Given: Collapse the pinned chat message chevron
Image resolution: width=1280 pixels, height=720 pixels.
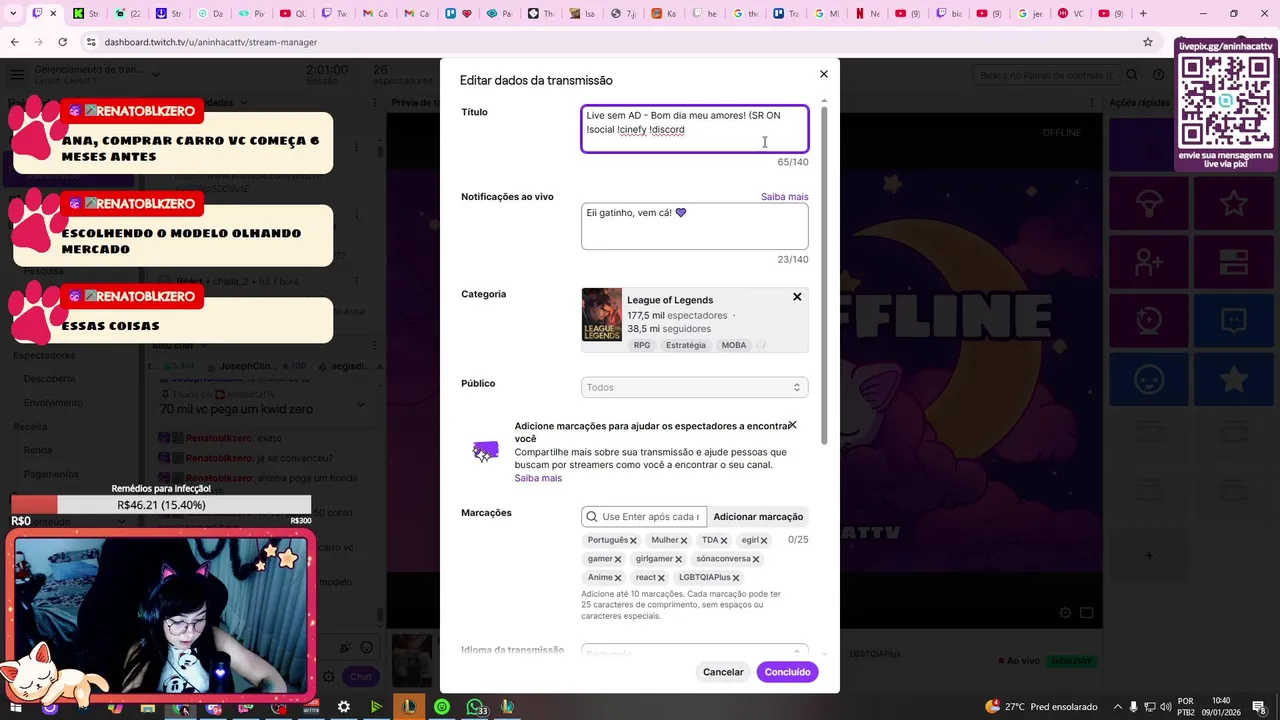Looking at the screenshot, I should click(361, 404).
